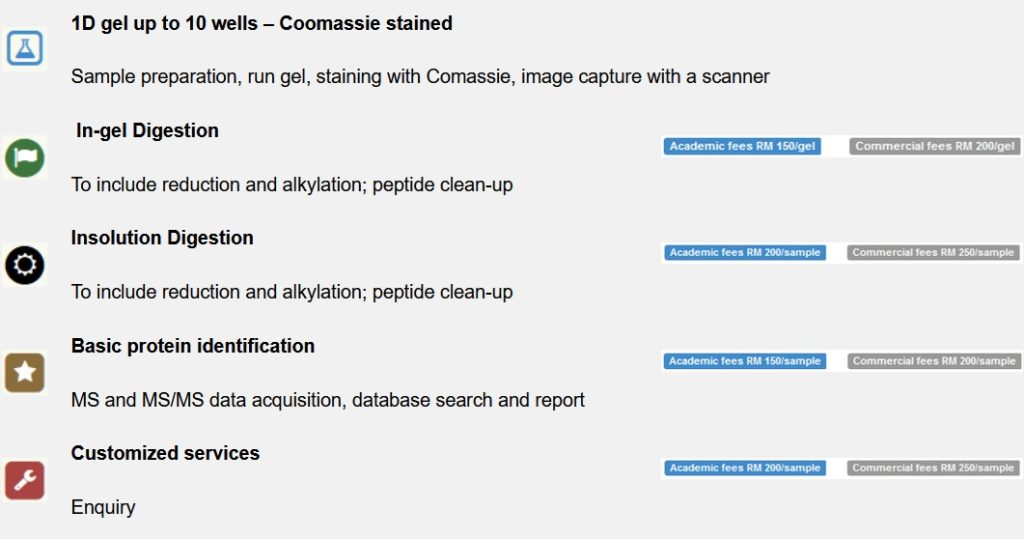Select the In-gel Digestion heading

(147, 131)
